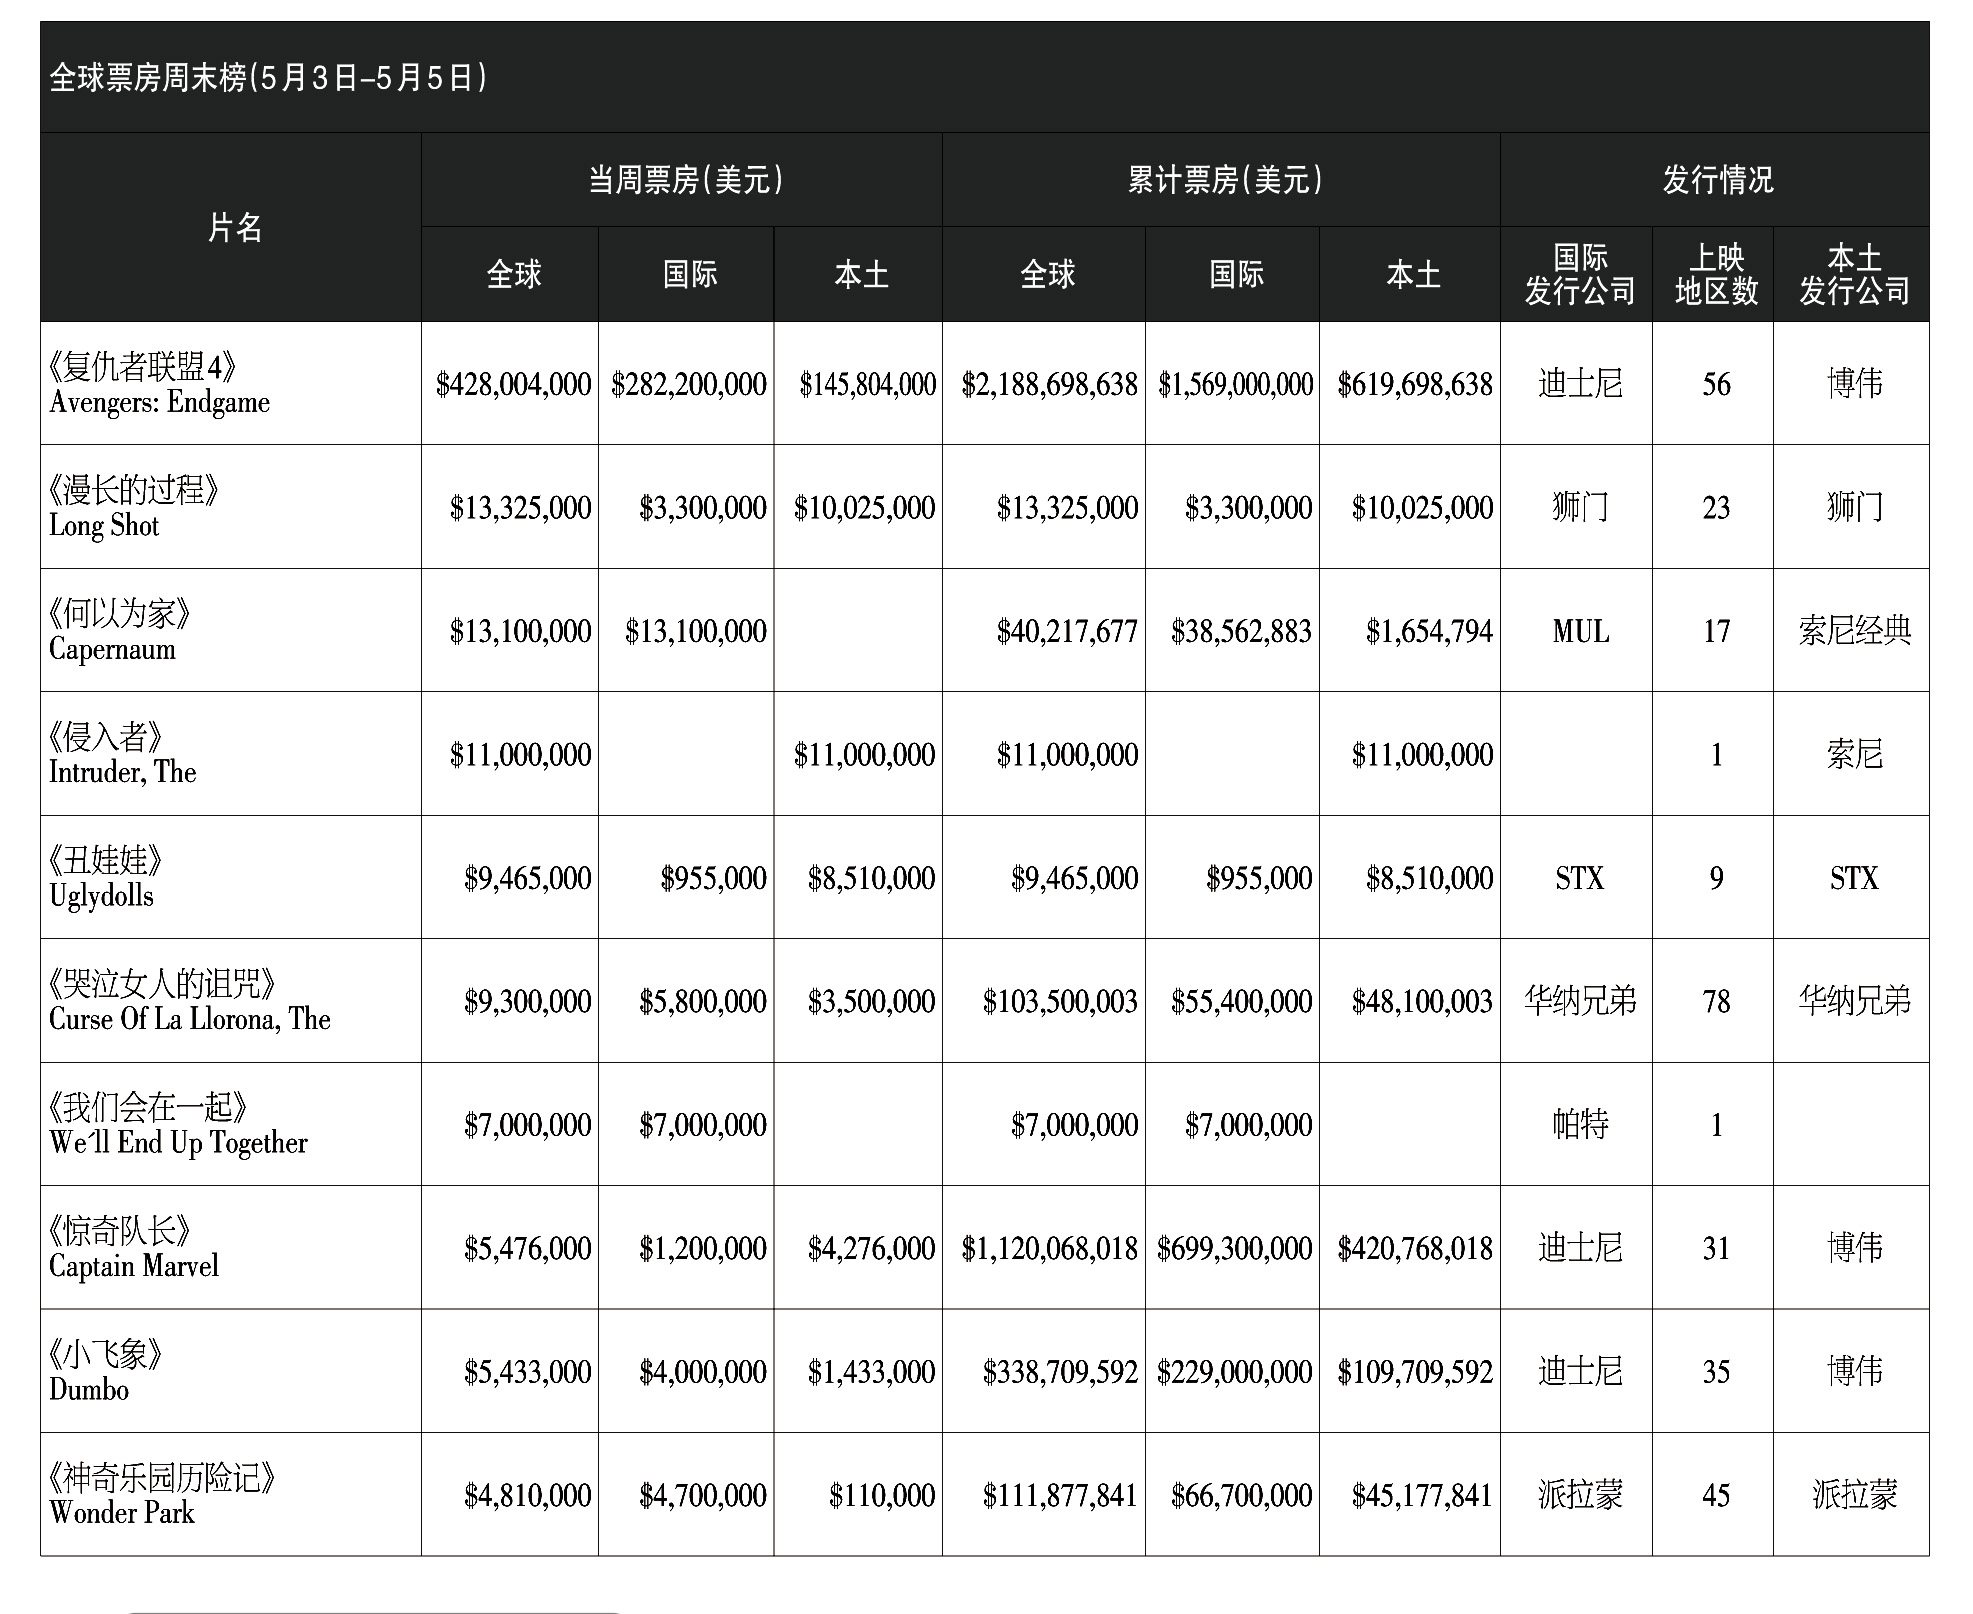Click the 国际发行公司 column header

[x=1579, y=274]
